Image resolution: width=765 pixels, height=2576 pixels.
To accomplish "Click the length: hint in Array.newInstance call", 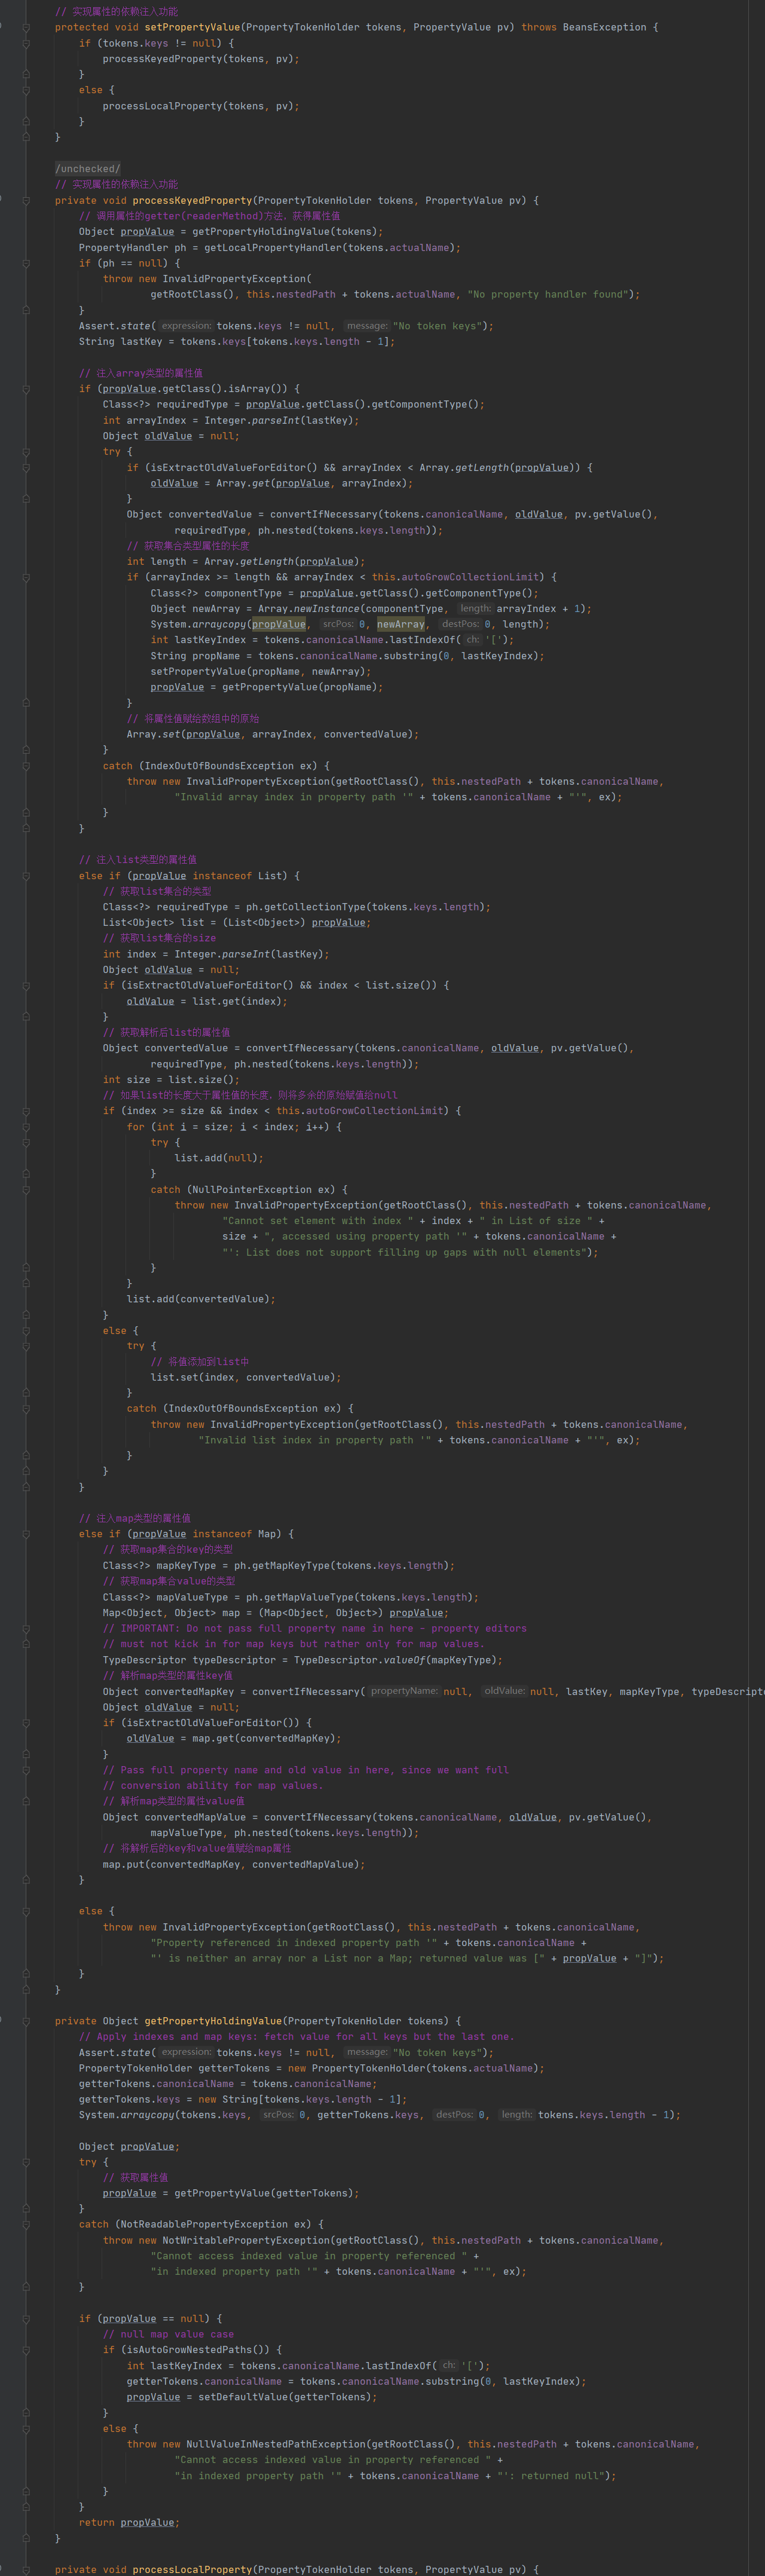I will tap(475, 608).
